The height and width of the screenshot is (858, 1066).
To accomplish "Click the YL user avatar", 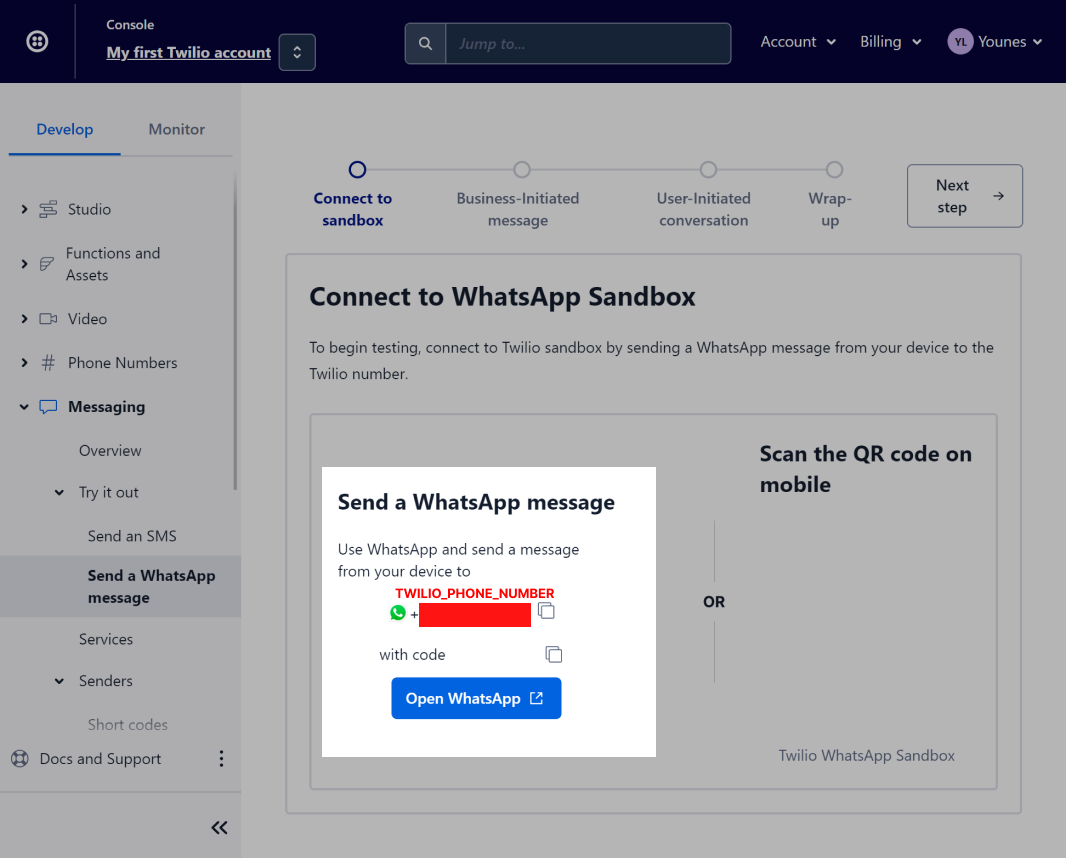I will tap(960, 41).
